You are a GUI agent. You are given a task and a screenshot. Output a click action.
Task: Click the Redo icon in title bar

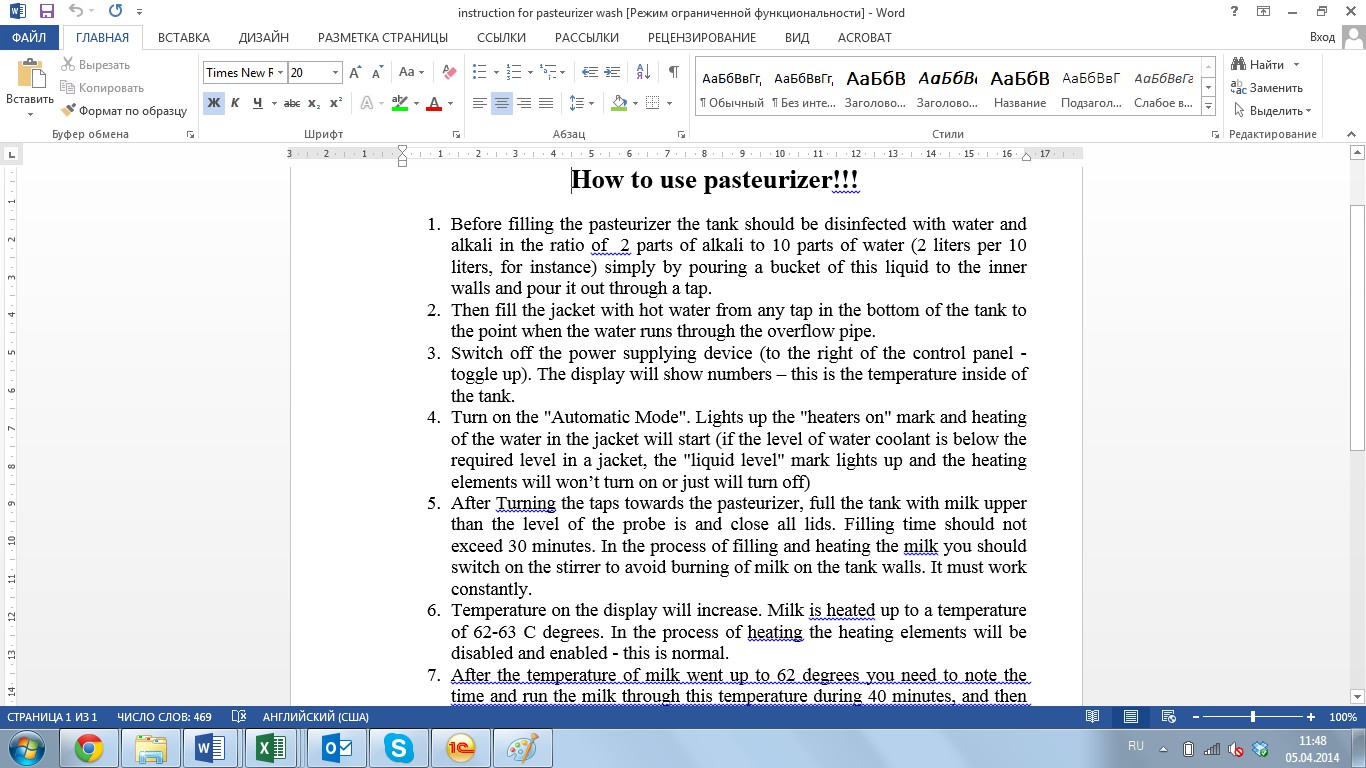[115, 12]
